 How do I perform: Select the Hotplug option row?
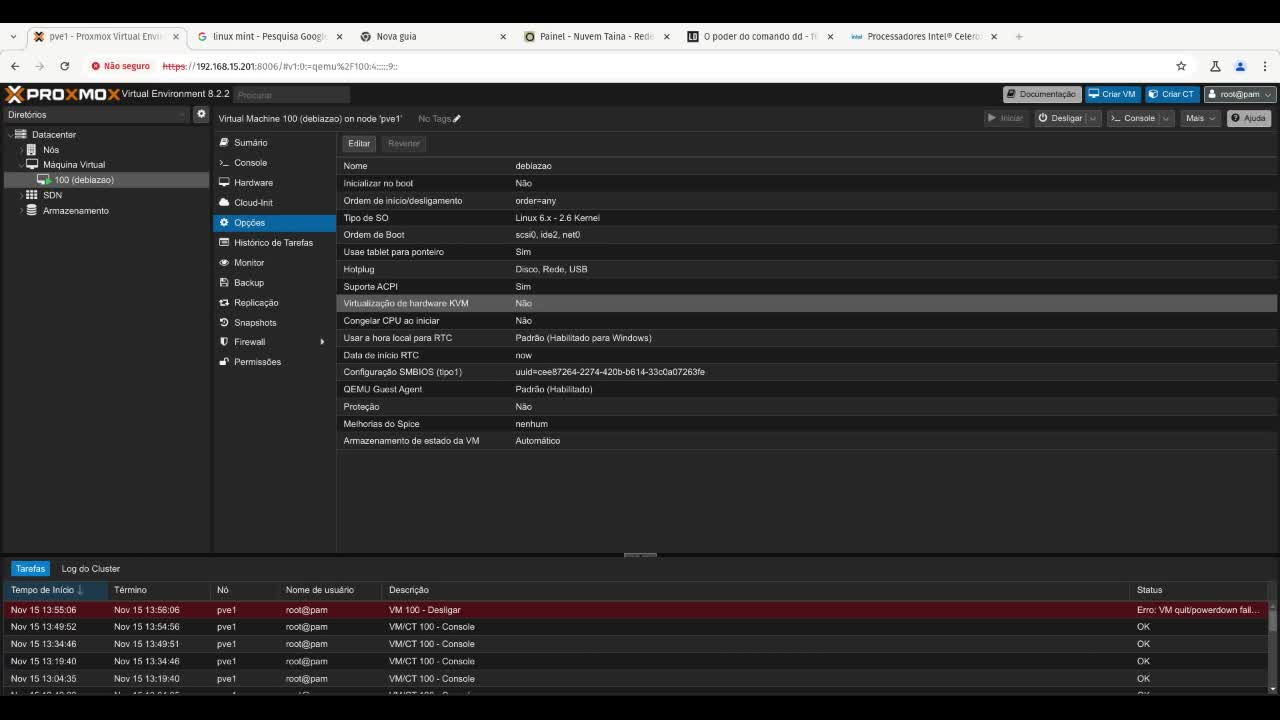pyautogui.click(x=806, y=269)
